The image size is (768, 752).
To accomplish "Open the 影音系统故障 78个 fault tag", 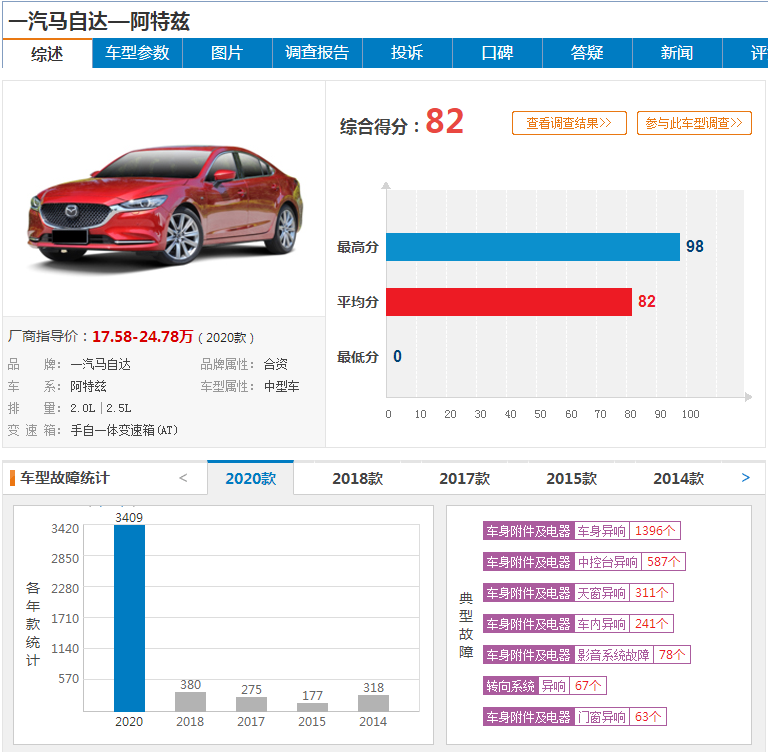I will coord(586,655).
